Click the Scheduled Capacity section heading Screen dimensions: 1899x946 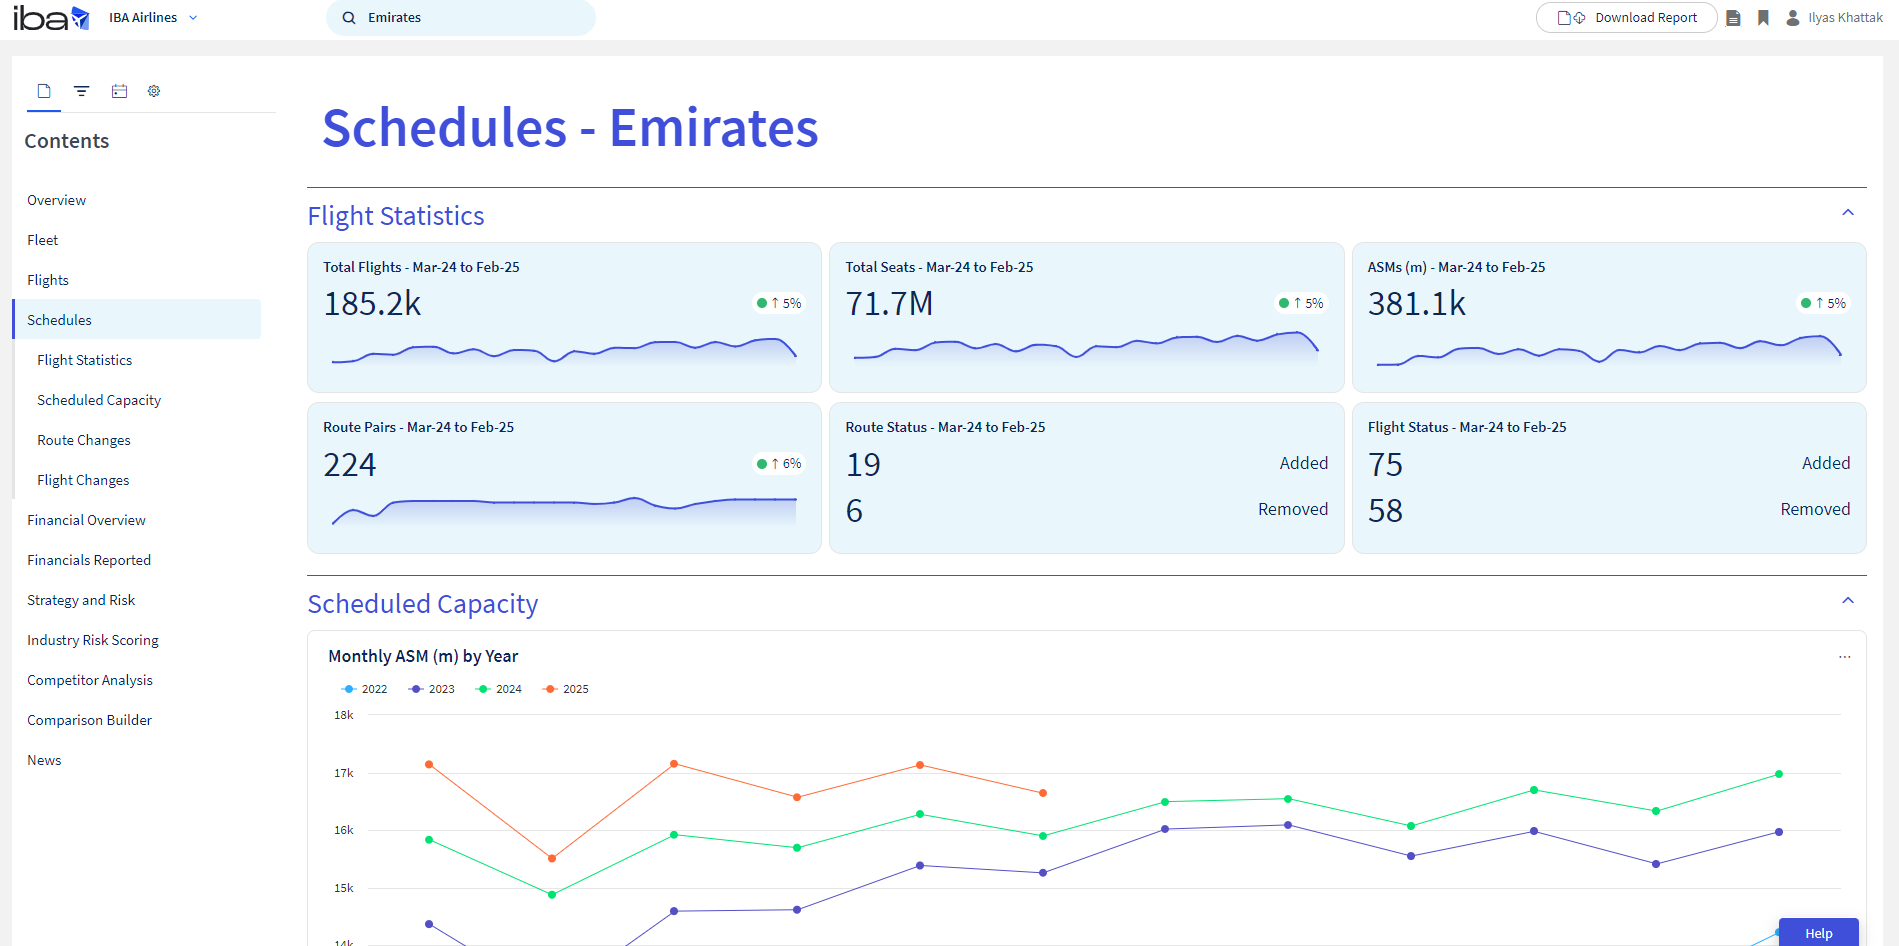click(423, 604)
